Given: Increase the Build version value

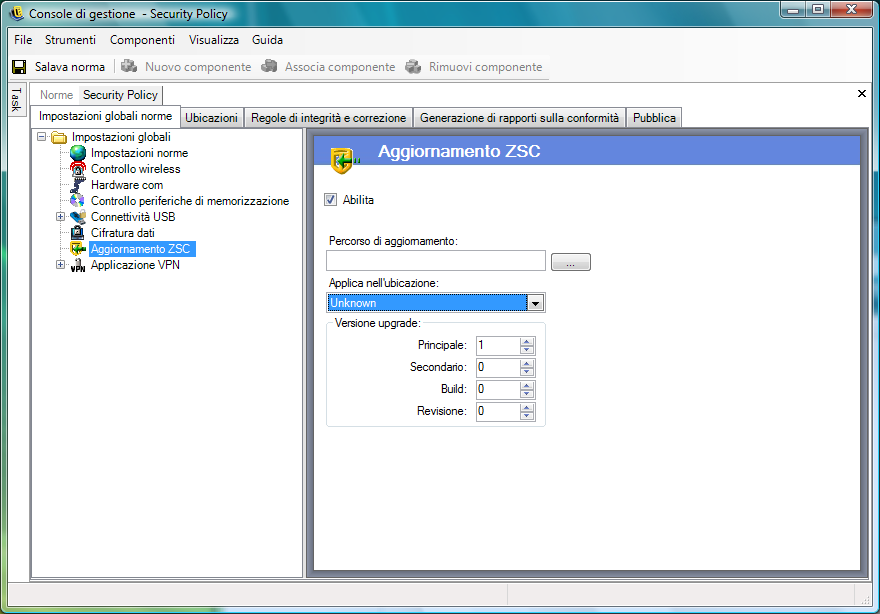Looking at the screenshot, I should pyautogui.click(x=526, y=385).
